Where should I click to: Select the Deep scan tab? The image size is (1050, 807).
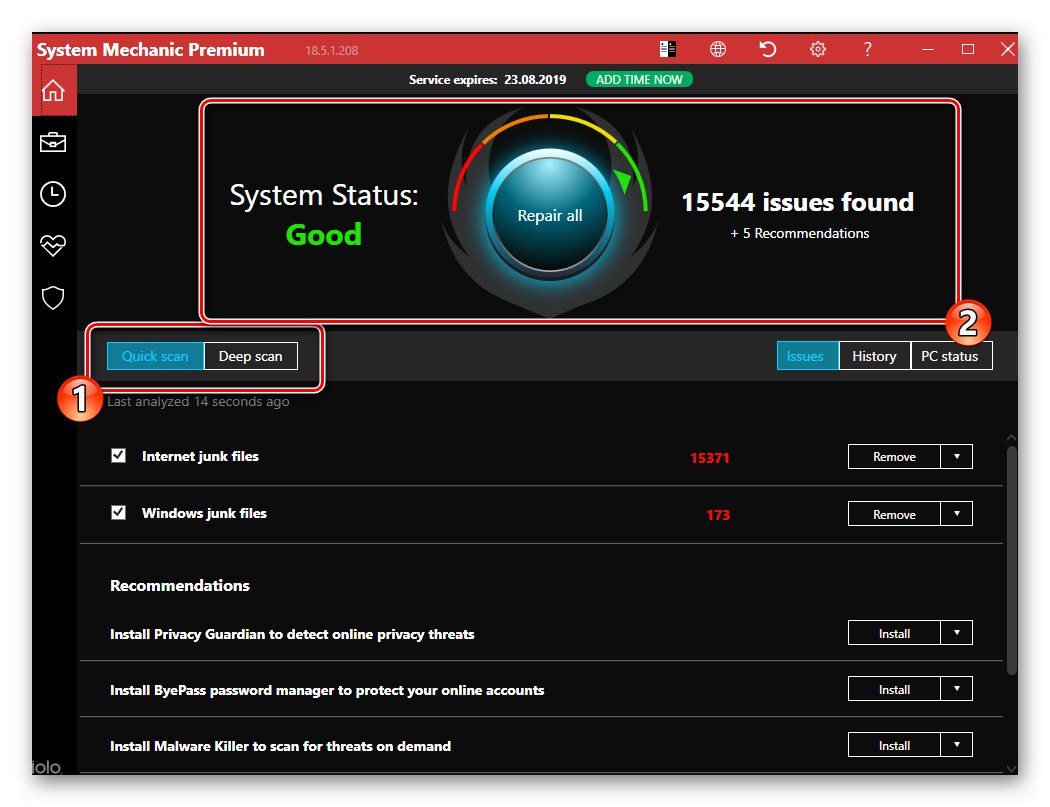pyautogui.click(x=250, y=356)
